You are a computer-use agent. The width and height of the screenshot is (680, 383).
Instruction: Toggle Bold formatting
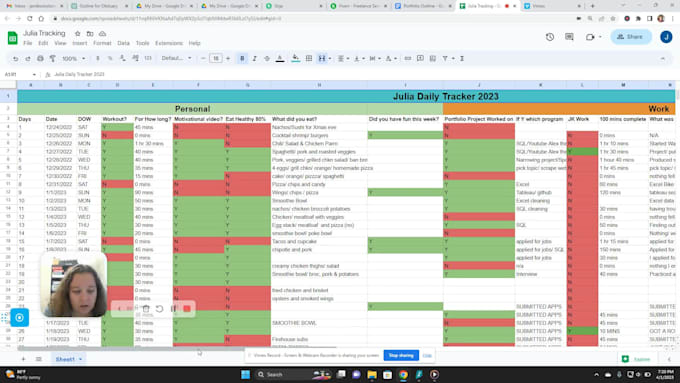(x=242, y=59)
